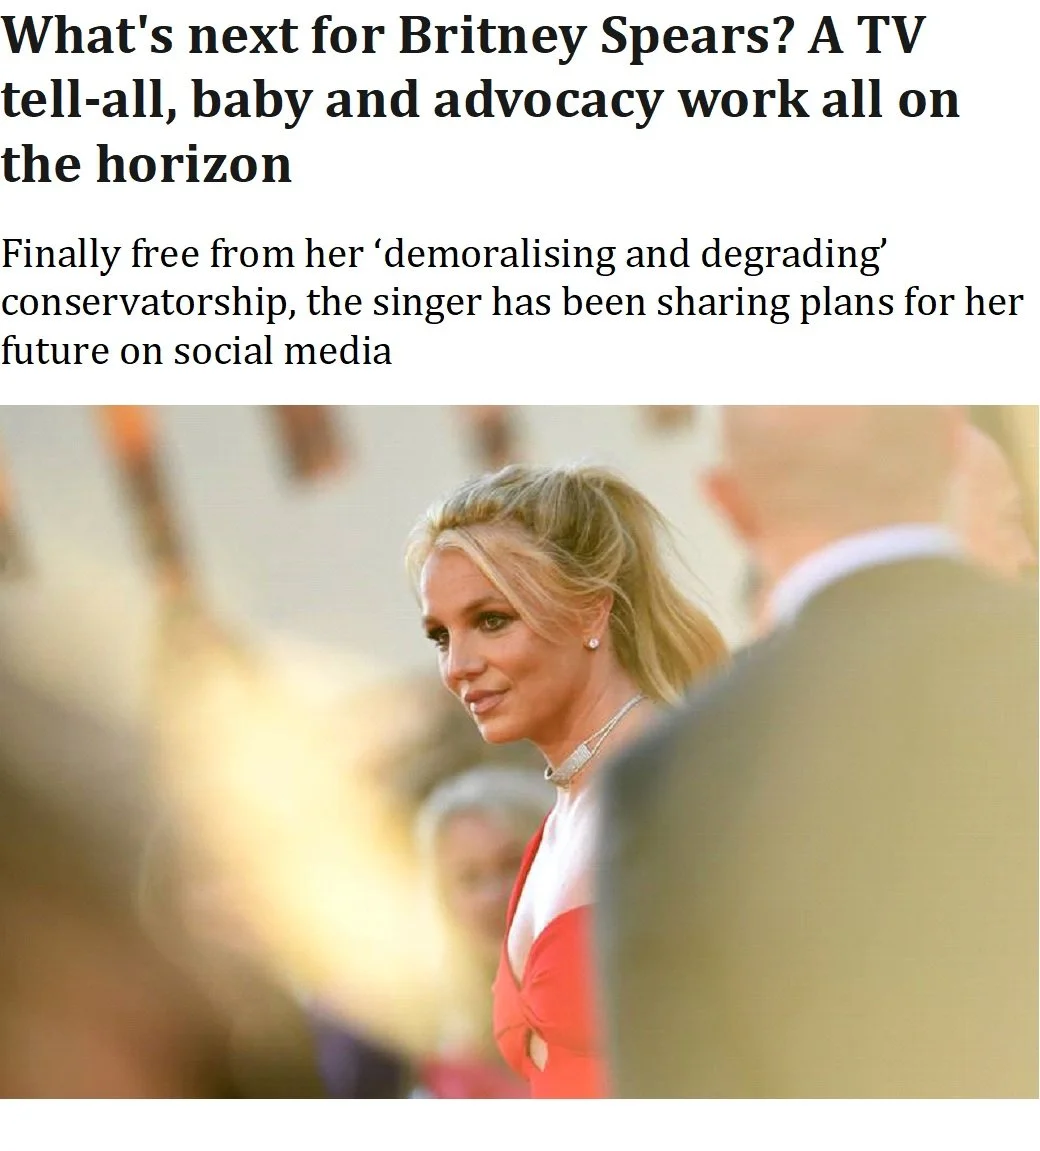Viewport: 1040px width, 1151px height.
Task: Open the main article photo
Action: coord(520,752)
